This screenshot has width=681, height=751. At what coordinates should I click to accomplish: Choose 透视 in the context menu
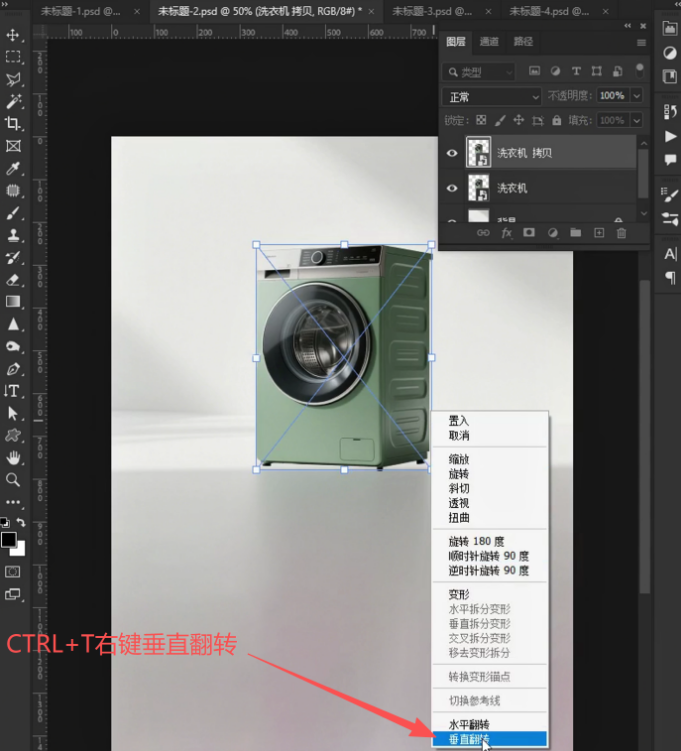(x=489, y=503)
